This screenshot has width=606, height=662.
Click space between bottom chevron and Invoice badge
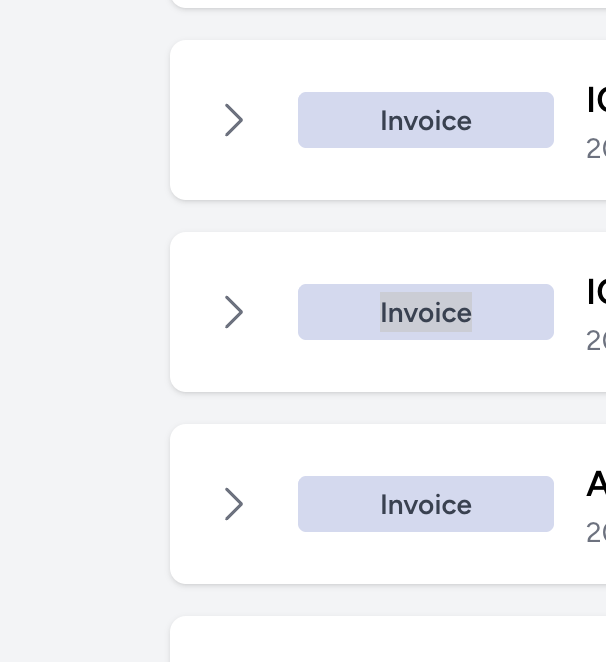tap(272, 504)
